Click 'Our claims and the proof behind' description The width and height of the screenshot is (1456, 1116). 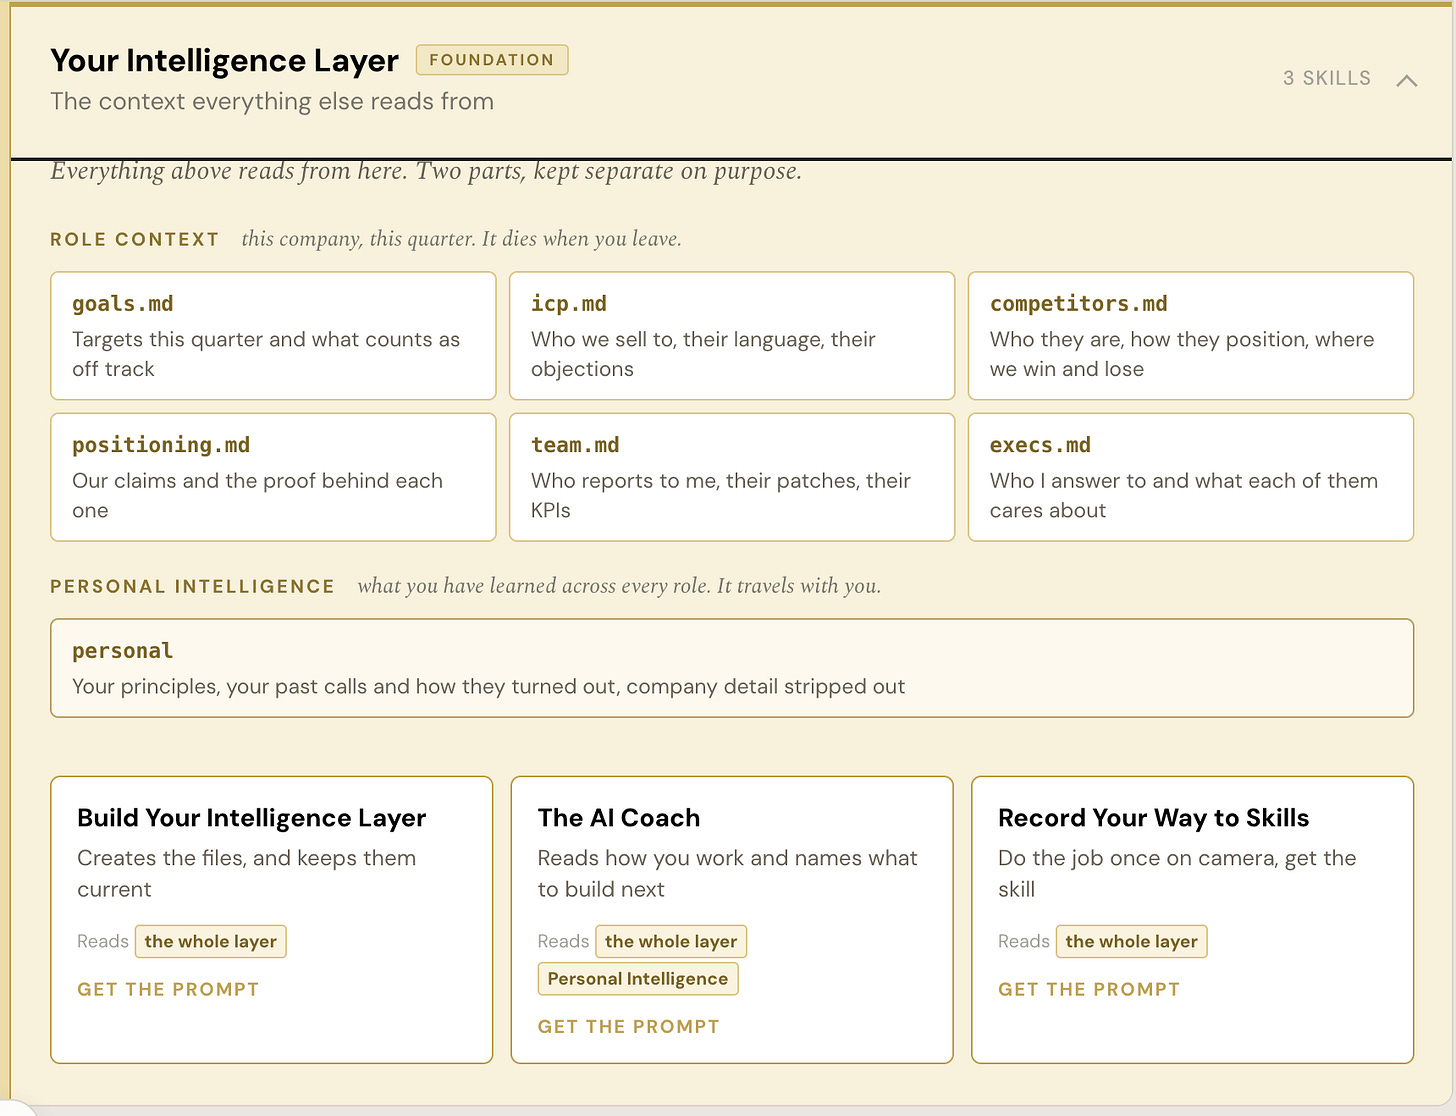pos(257,495)
